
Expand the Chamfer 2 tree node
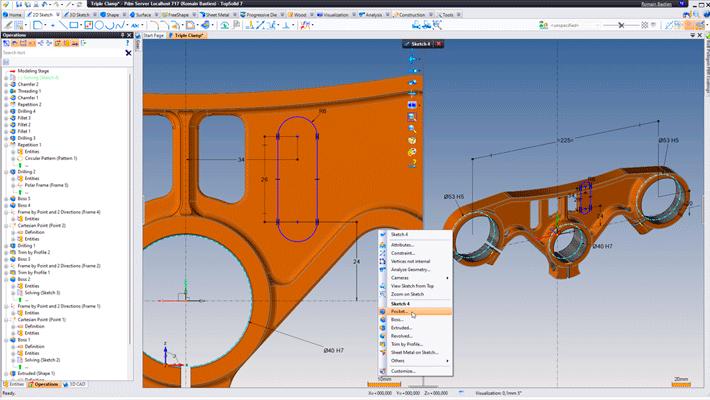(6, 84)
